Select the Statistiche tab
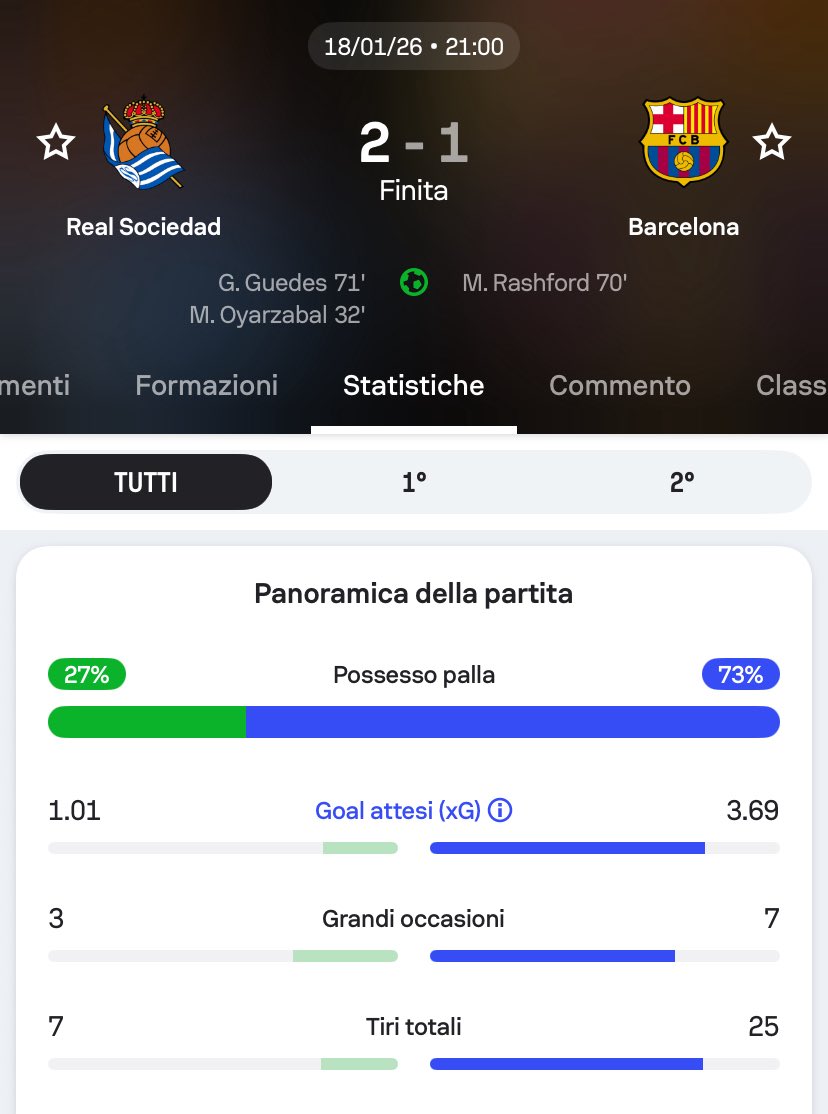The image size is (828, 1114). click(413, 385)
